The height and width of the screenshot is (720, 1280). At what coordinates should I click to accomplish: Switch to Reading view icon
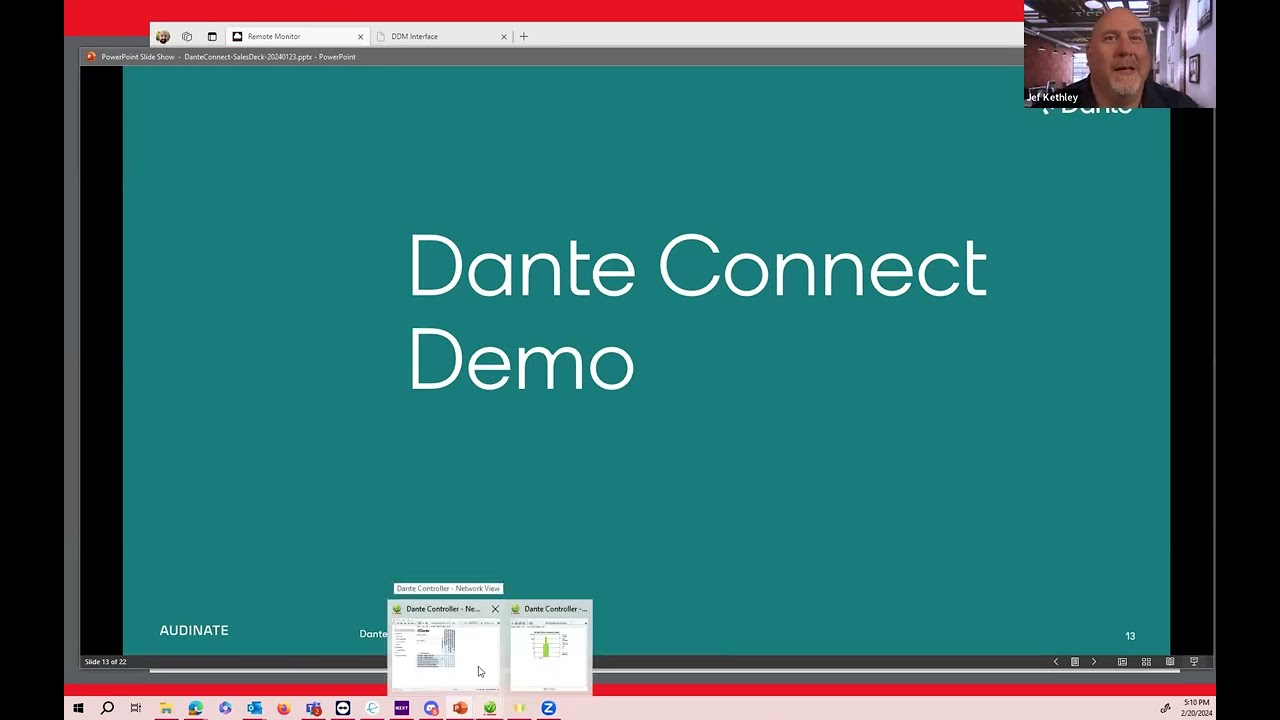click(x=1170, y=662)
